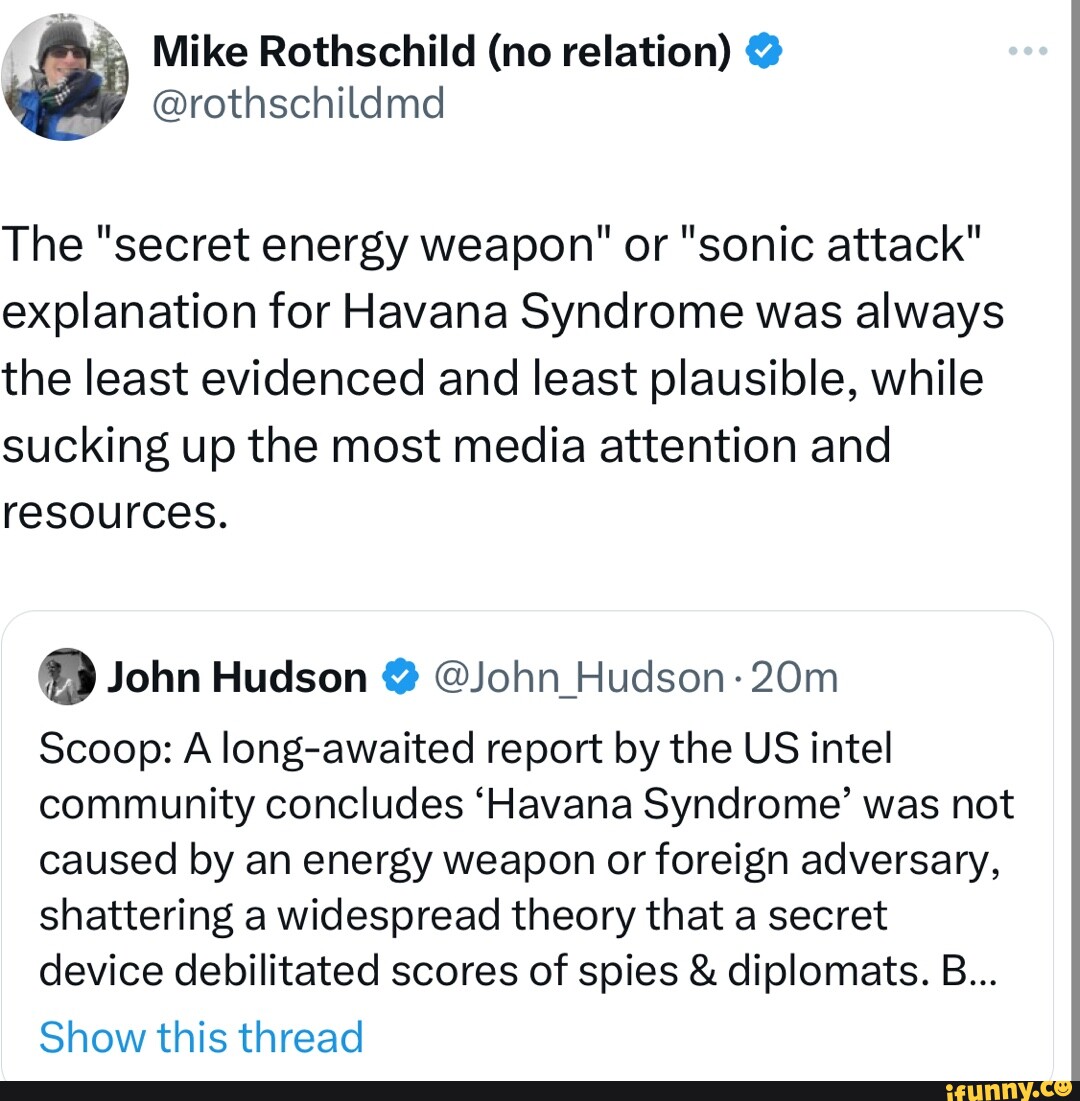Image resolution: width=1080 pixels, height=1101 pixels.
Task: Click the John Hudson display name
Action: (237, 678)
